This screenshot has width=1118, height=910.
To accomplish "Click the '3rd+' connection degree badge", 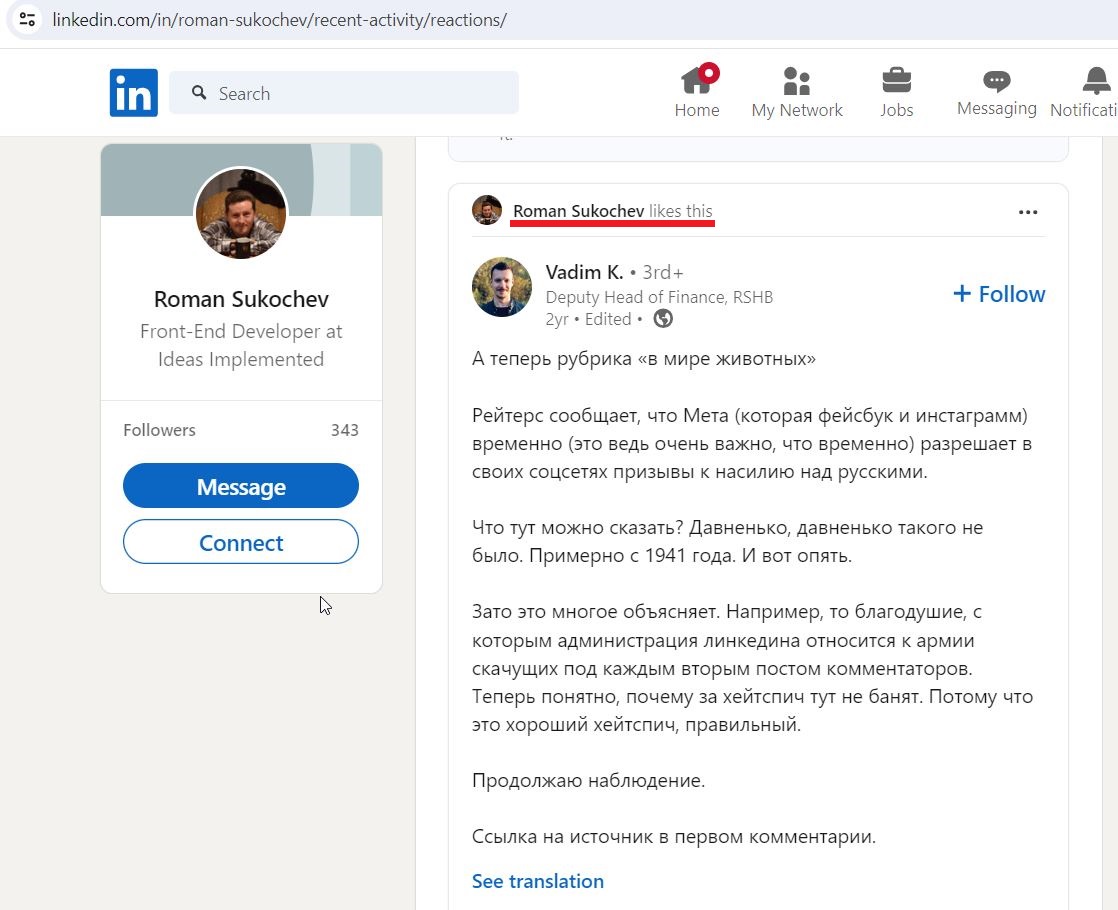I will pyautogui.click(x=662, y=272).
